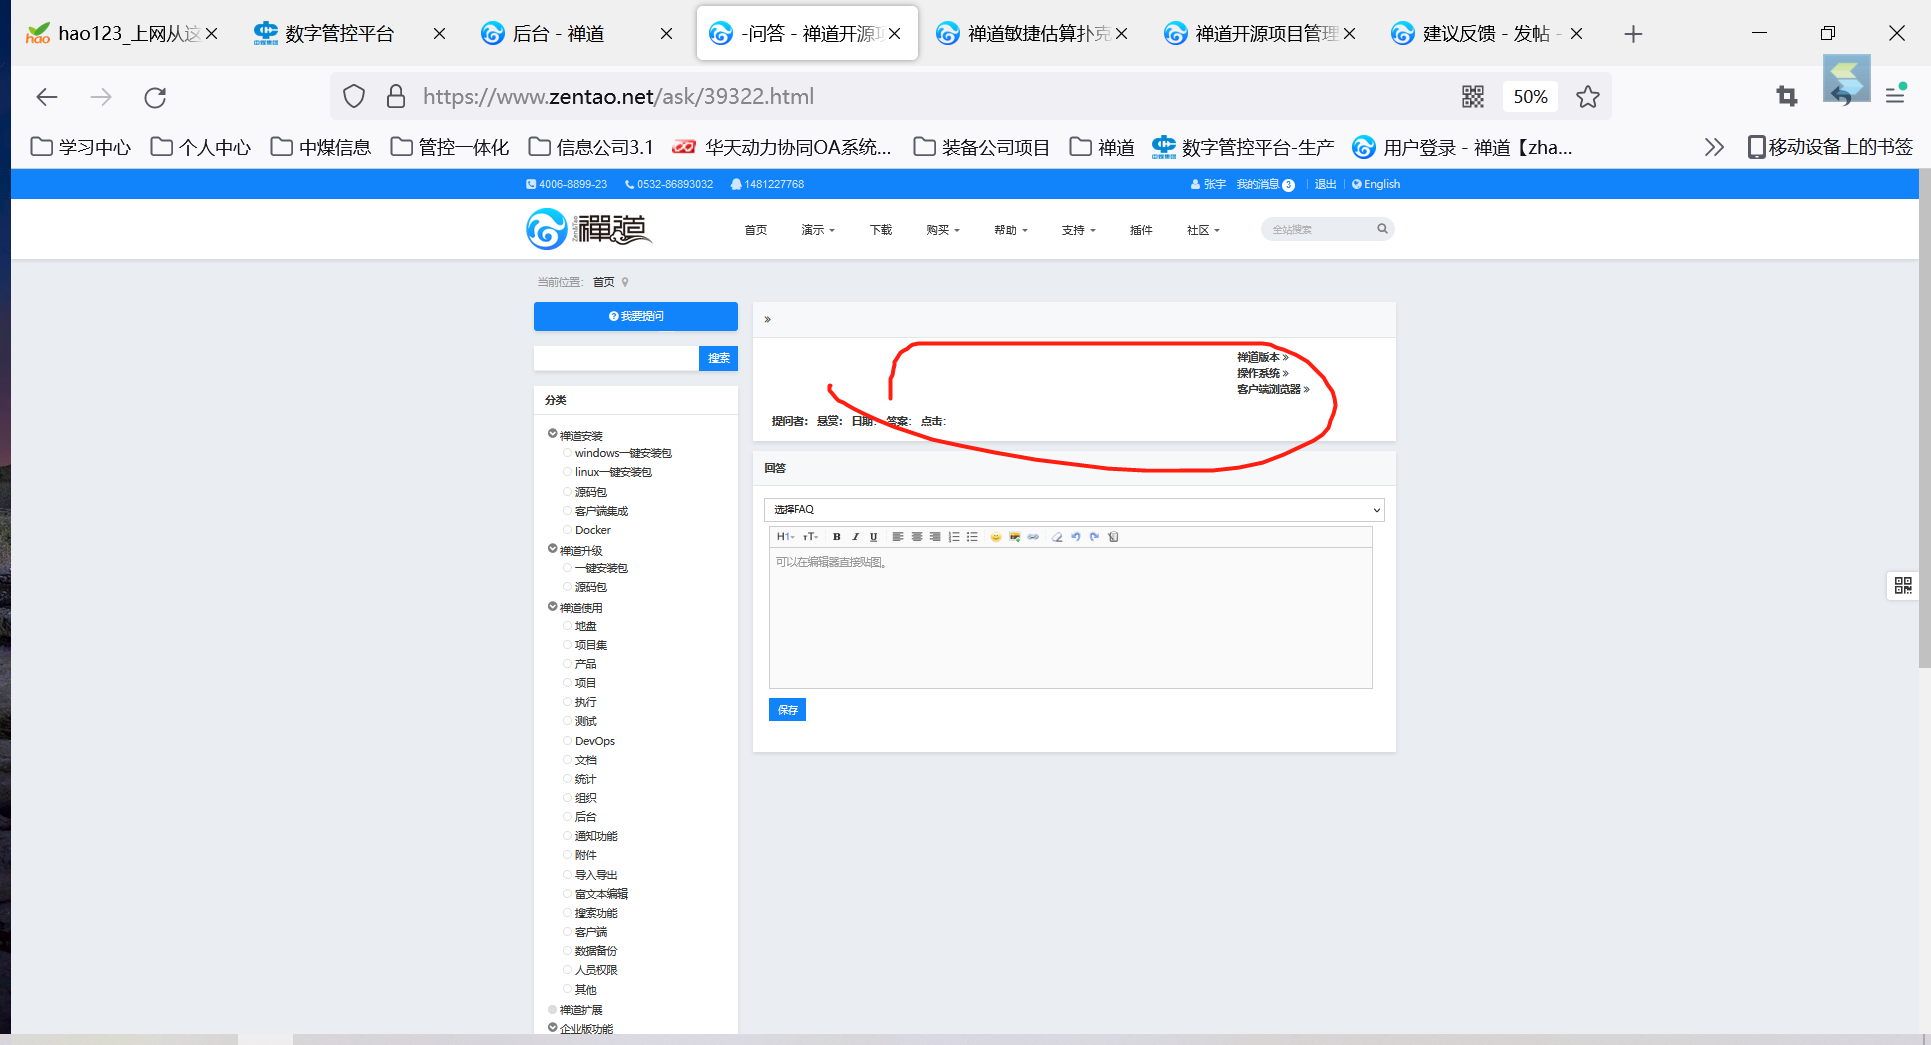
Task: Collapse the 禅道安装 category
Action: pyautogui.click(x=552, y=434)
